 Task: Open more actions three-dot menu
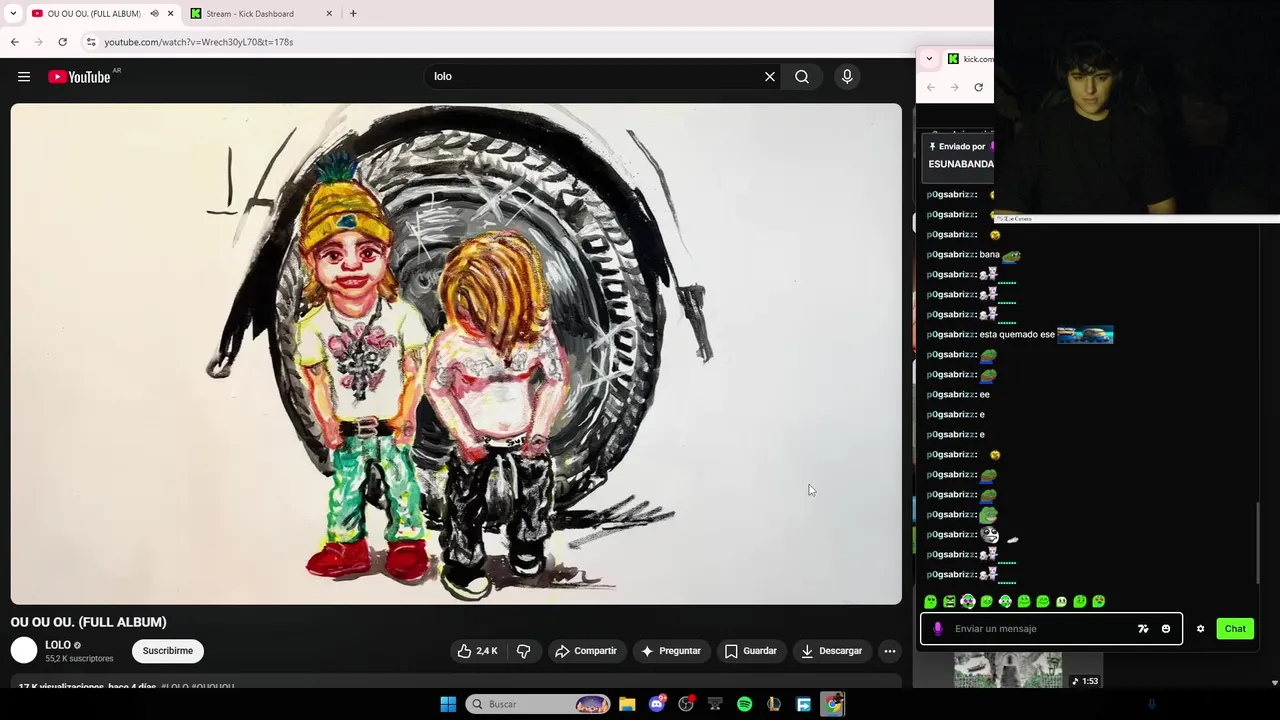coord(889,651)
